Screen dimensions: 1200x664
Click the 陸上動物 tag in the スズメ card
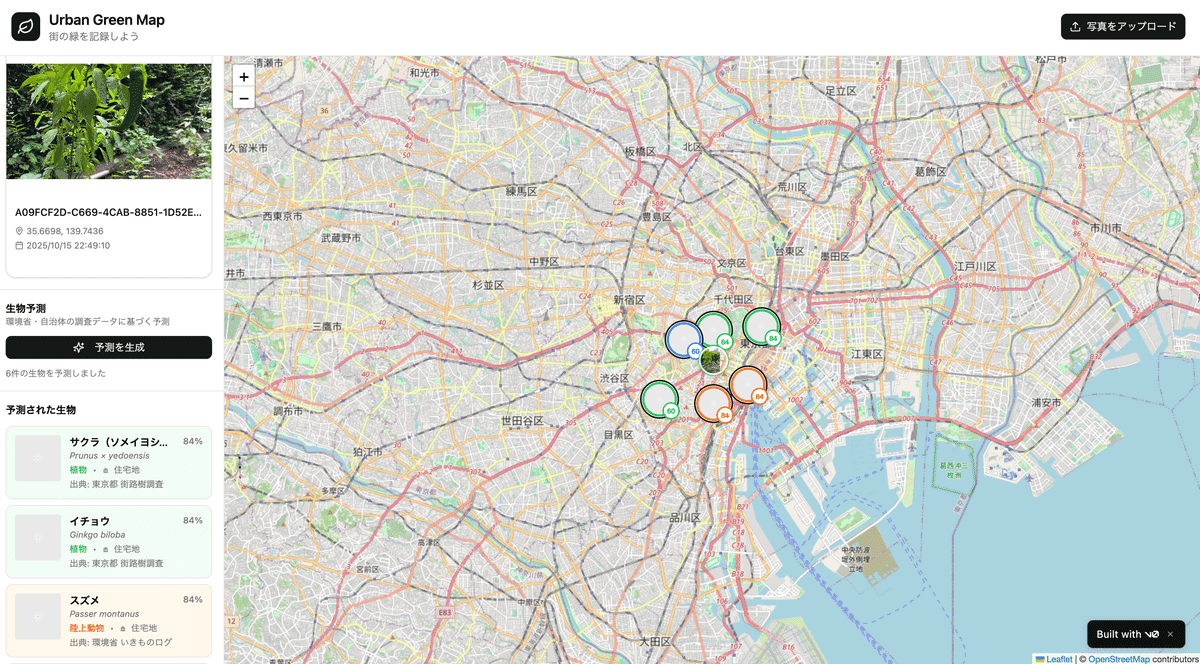[87, 628]
